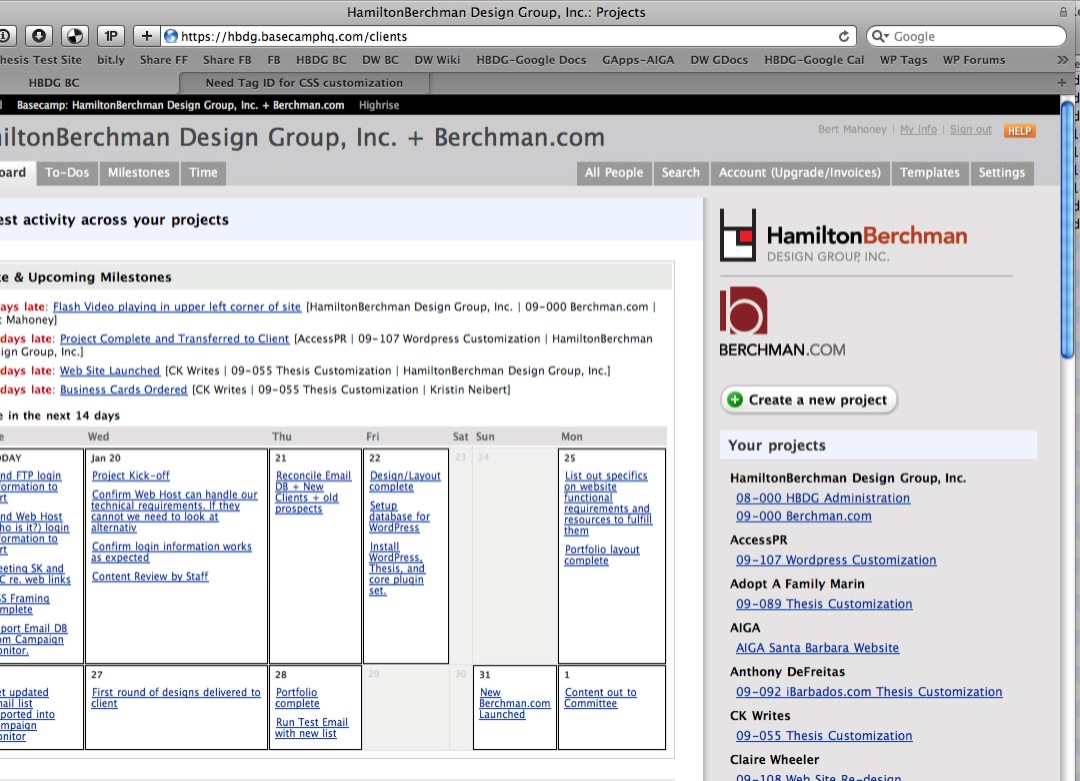Open the 09-089 Thesis Customization project
Screen dimensions: 1080x781
point(824,604)
